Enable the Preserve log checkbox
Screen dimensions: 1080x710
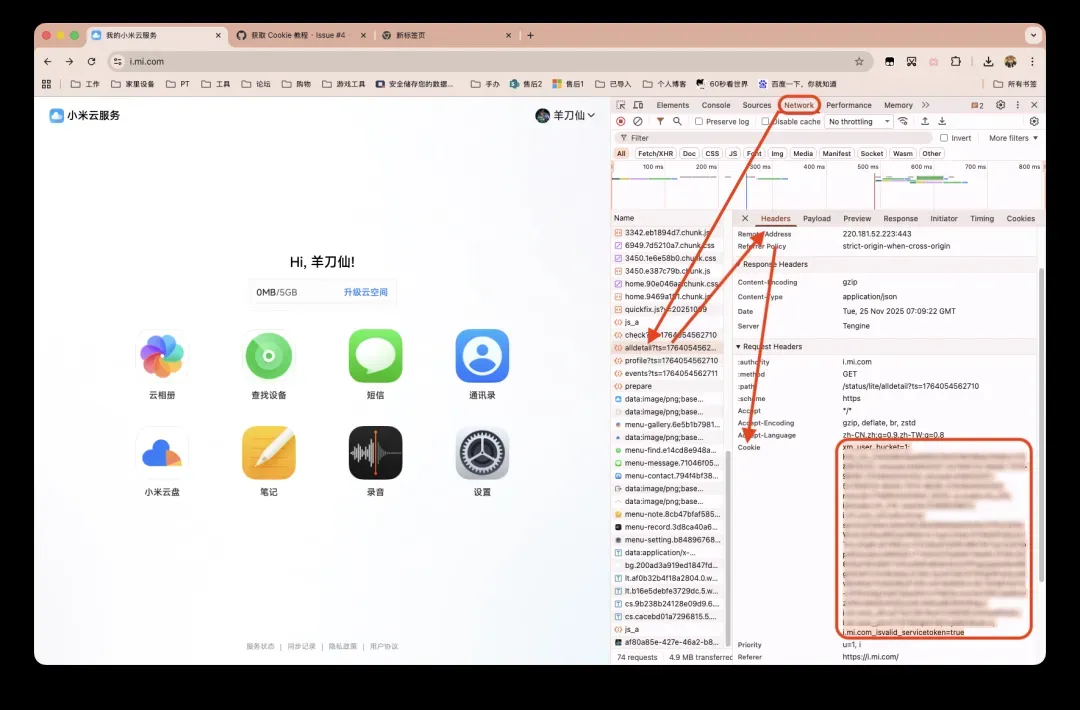(x=699, y=121)
